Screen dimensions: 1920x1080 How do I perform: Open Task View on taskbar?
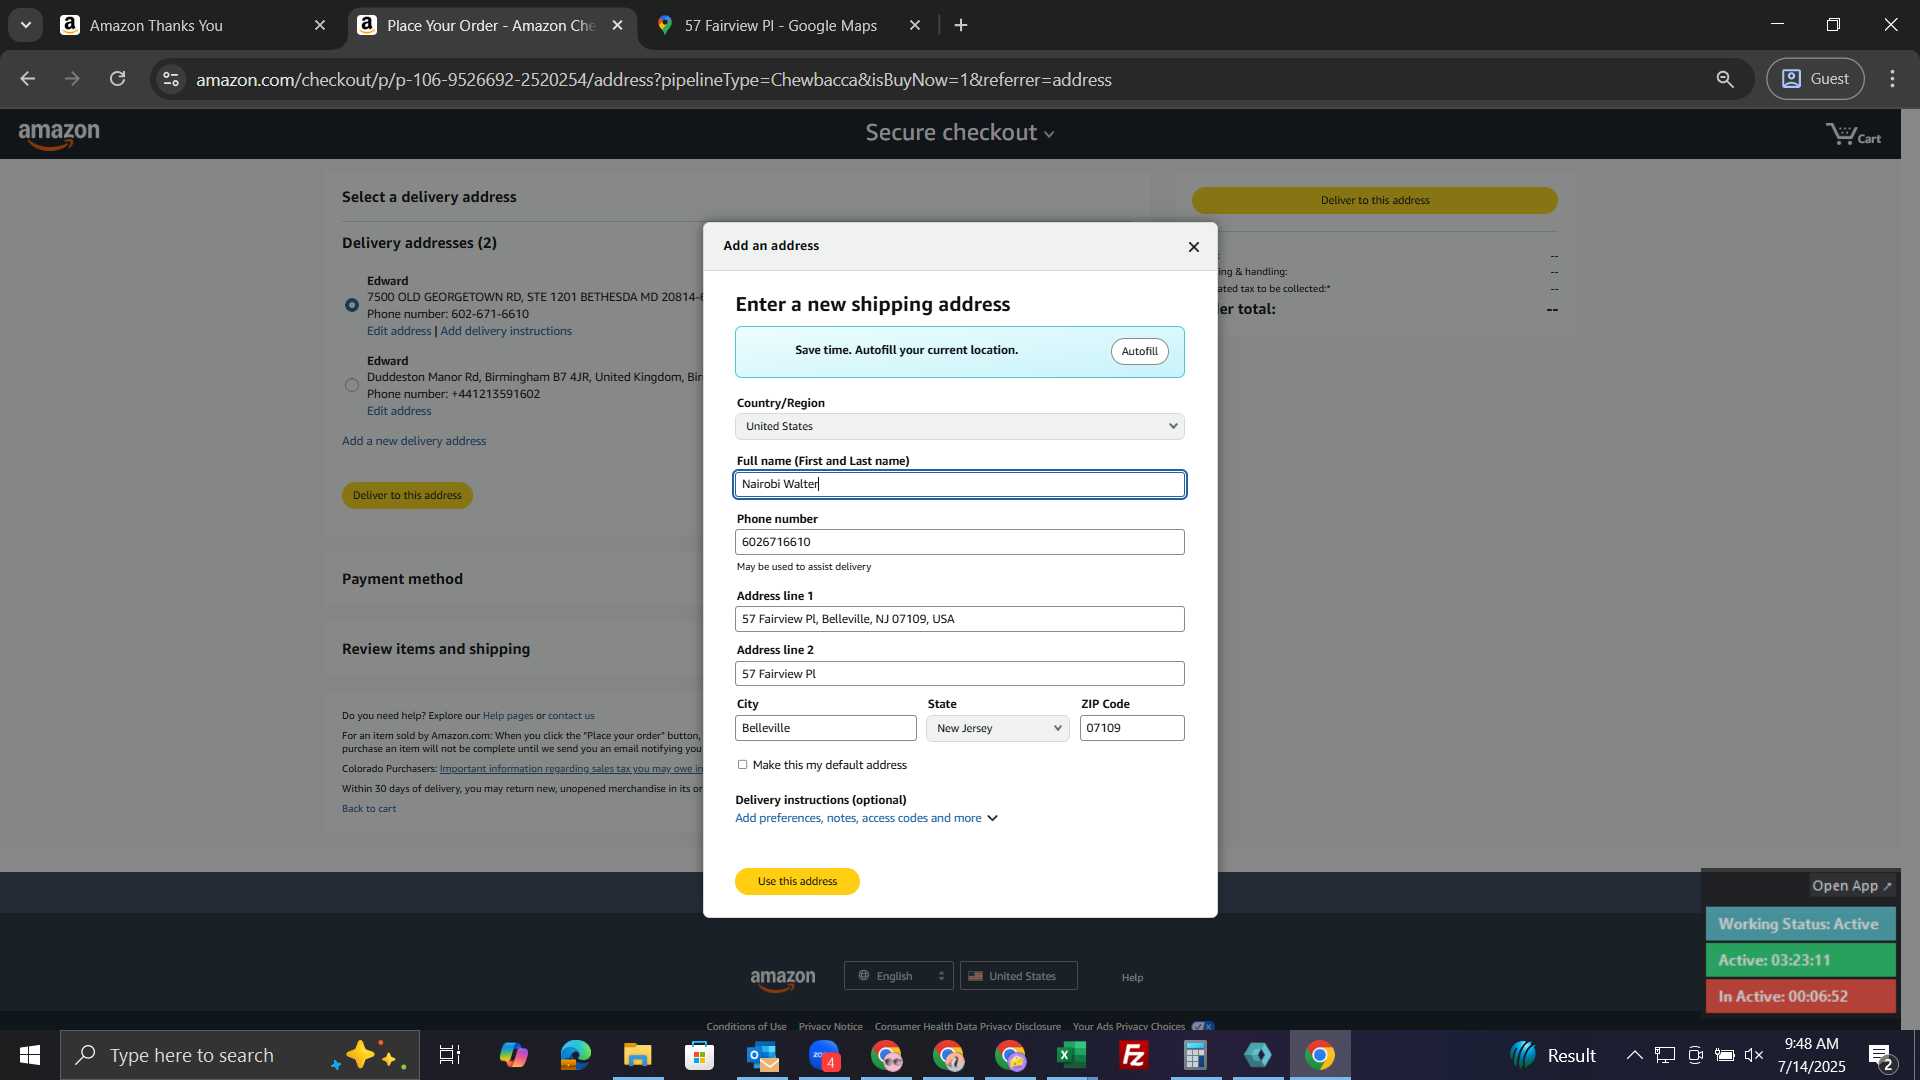450,1055
